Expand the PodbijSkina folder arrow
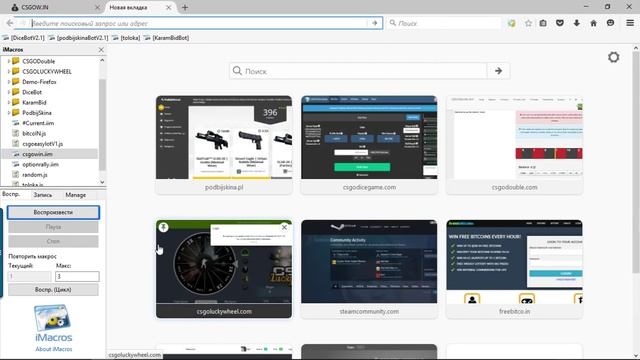 point(9,113)
